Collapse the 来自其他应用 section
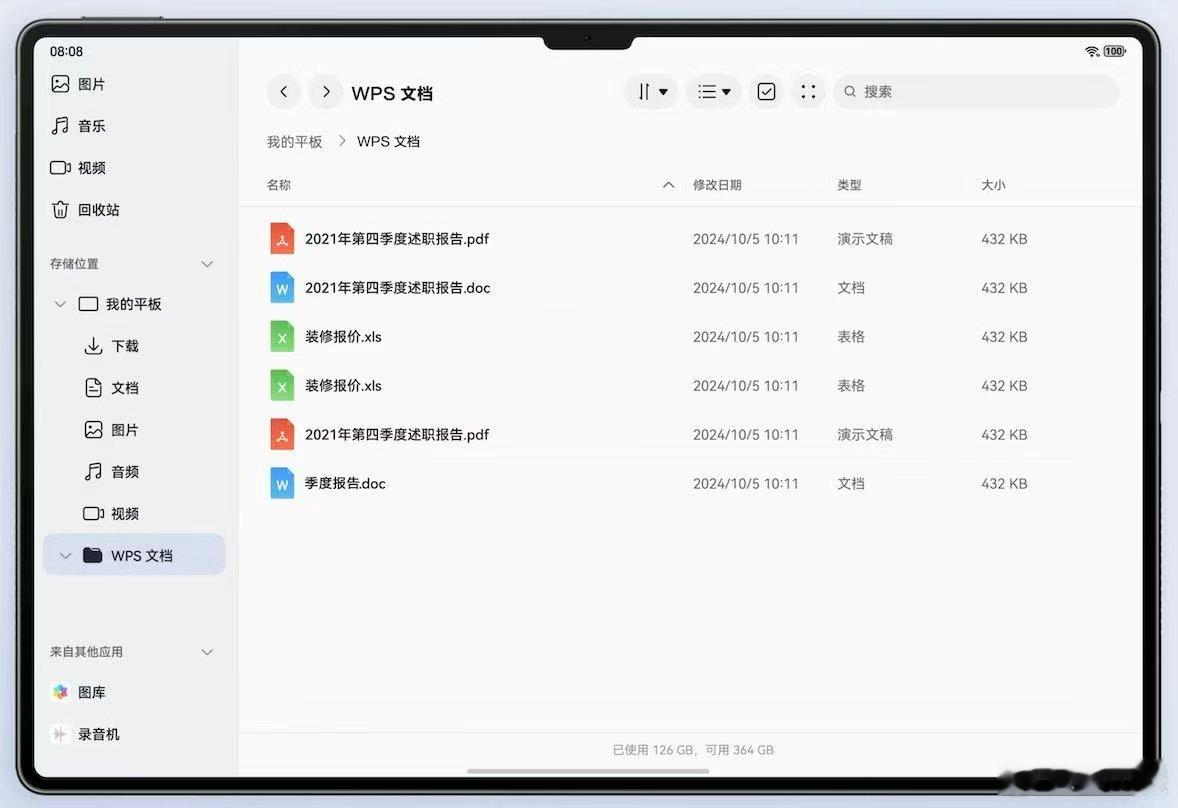1178x808 pixels. tap(207, 652)
